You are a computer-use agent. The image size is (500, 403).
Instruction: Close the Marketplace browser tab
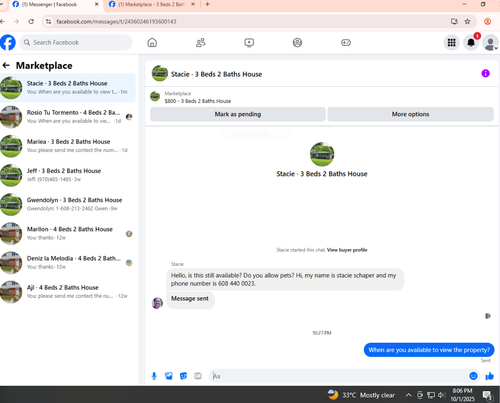[193, 4]
